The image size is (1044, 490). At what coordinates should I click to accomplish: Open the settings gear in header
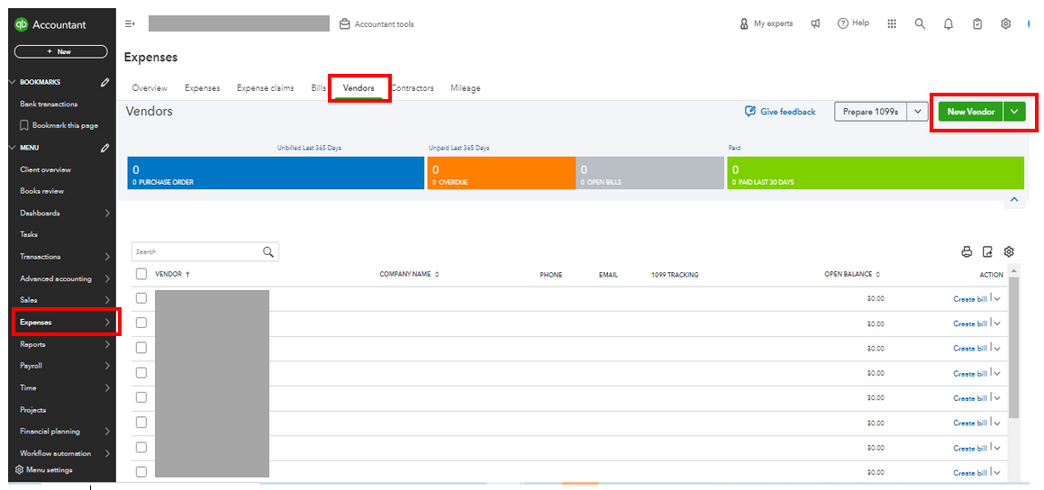click(x=1005, y=23)
